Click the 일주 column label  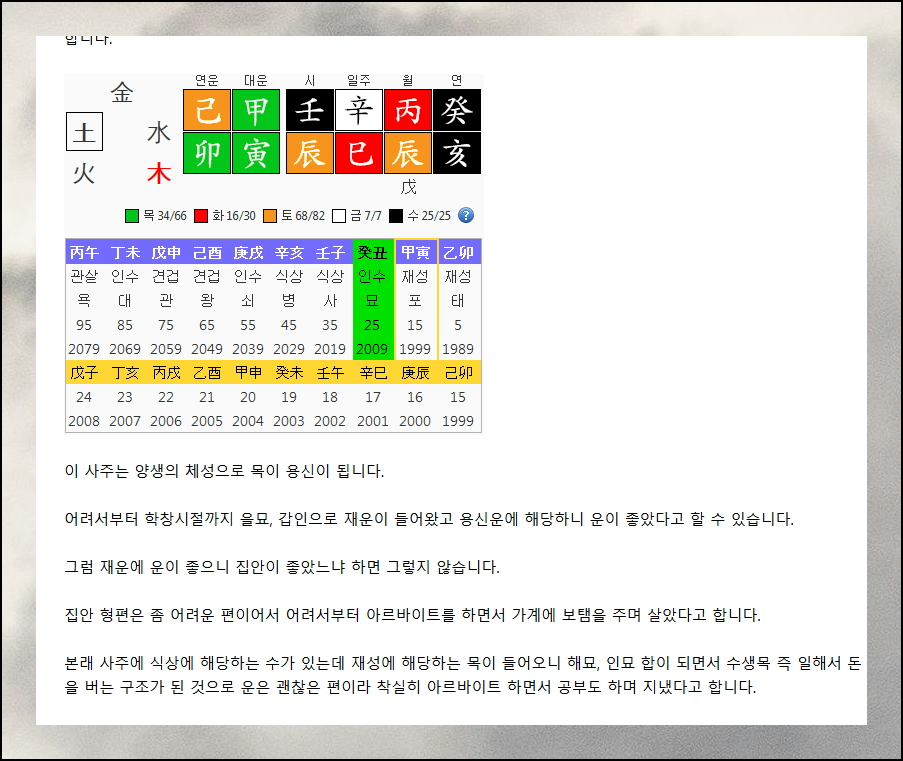(359, 80)
